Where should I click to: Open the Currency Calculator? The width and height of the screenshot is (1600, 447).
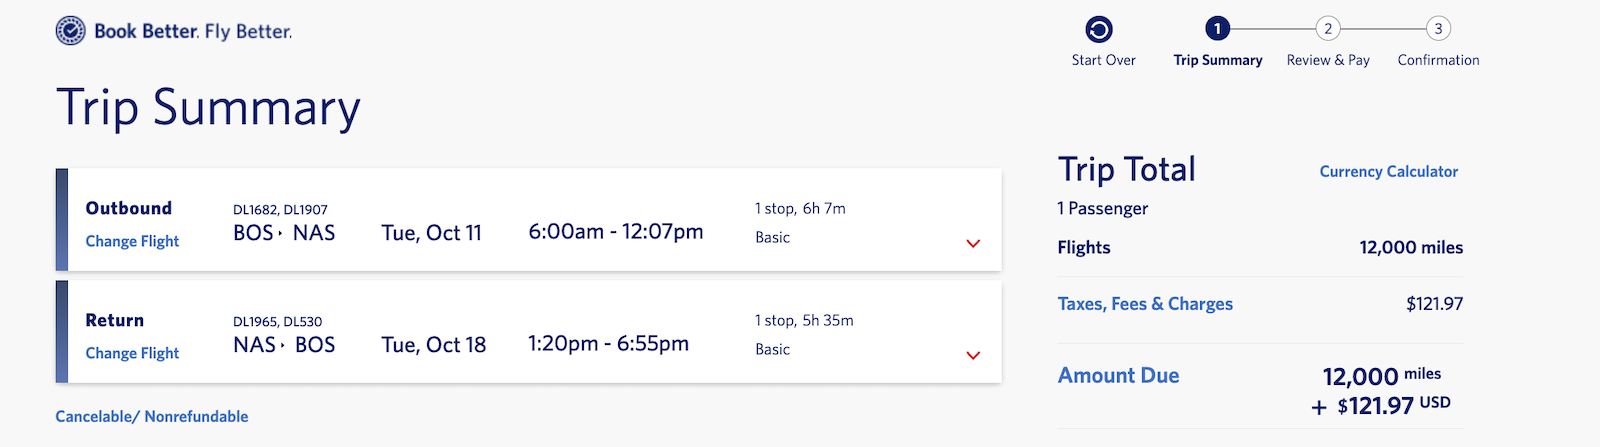1388,171
